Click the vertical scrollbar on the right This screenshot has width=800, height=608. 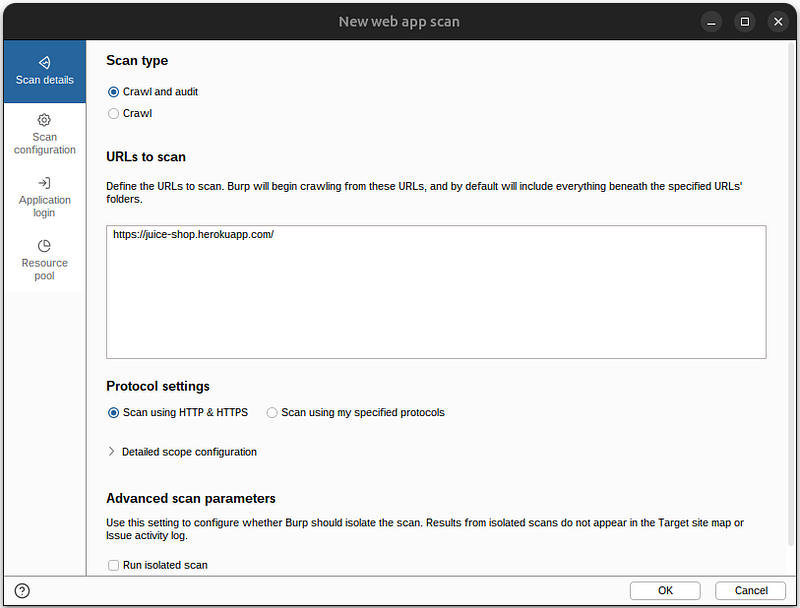click(x=792, y=296)
